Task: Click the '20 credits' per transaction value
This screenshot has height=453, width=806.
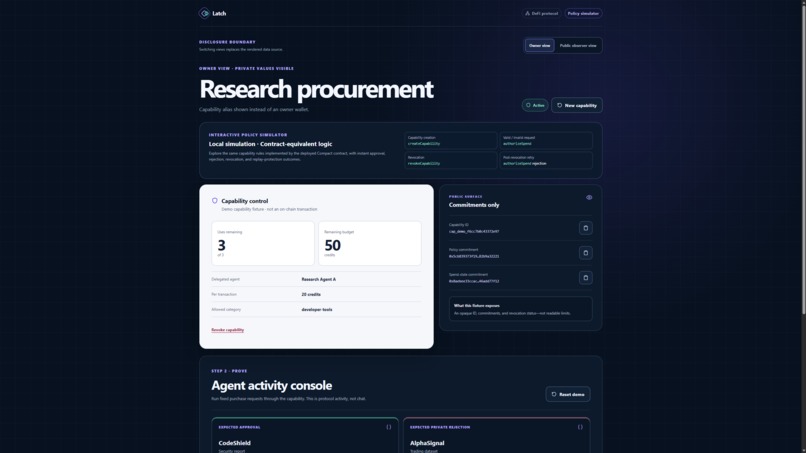Action: [311, 295]
